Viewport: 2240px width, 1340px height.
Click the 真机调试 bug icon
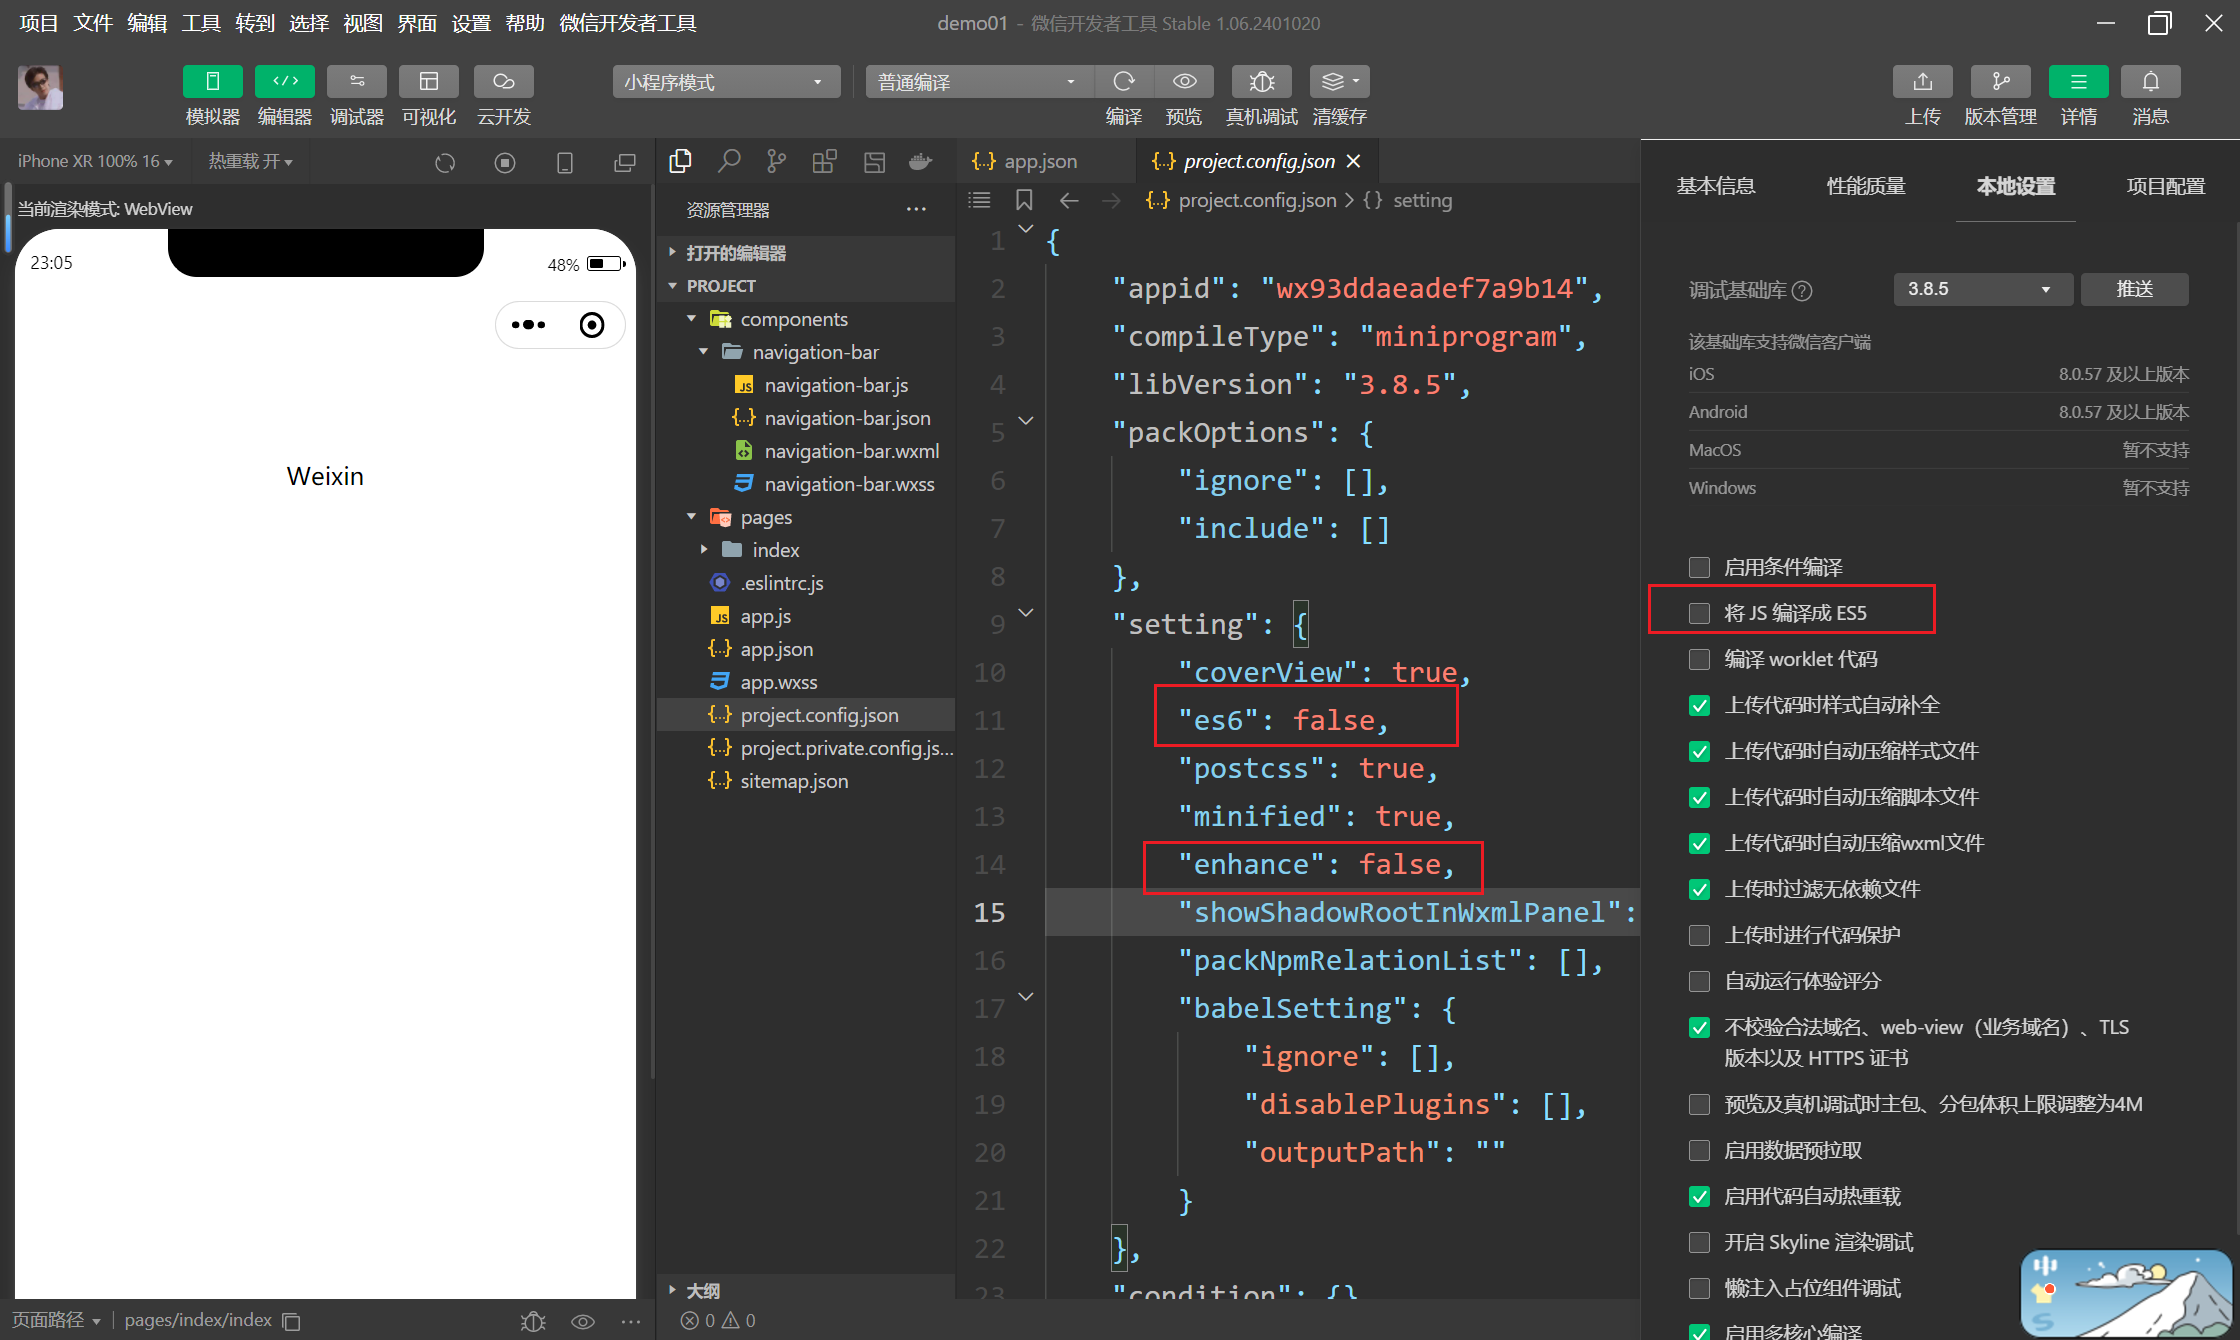point(1261,82)
